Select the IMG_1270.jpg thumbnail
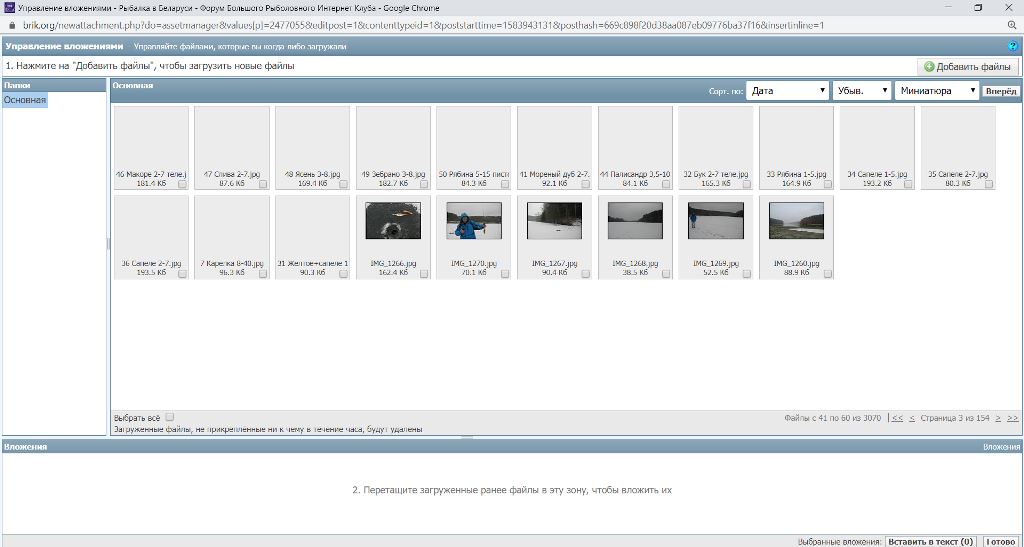The height and width of the screenshot is (547, 1024). [x=473, y=221]
